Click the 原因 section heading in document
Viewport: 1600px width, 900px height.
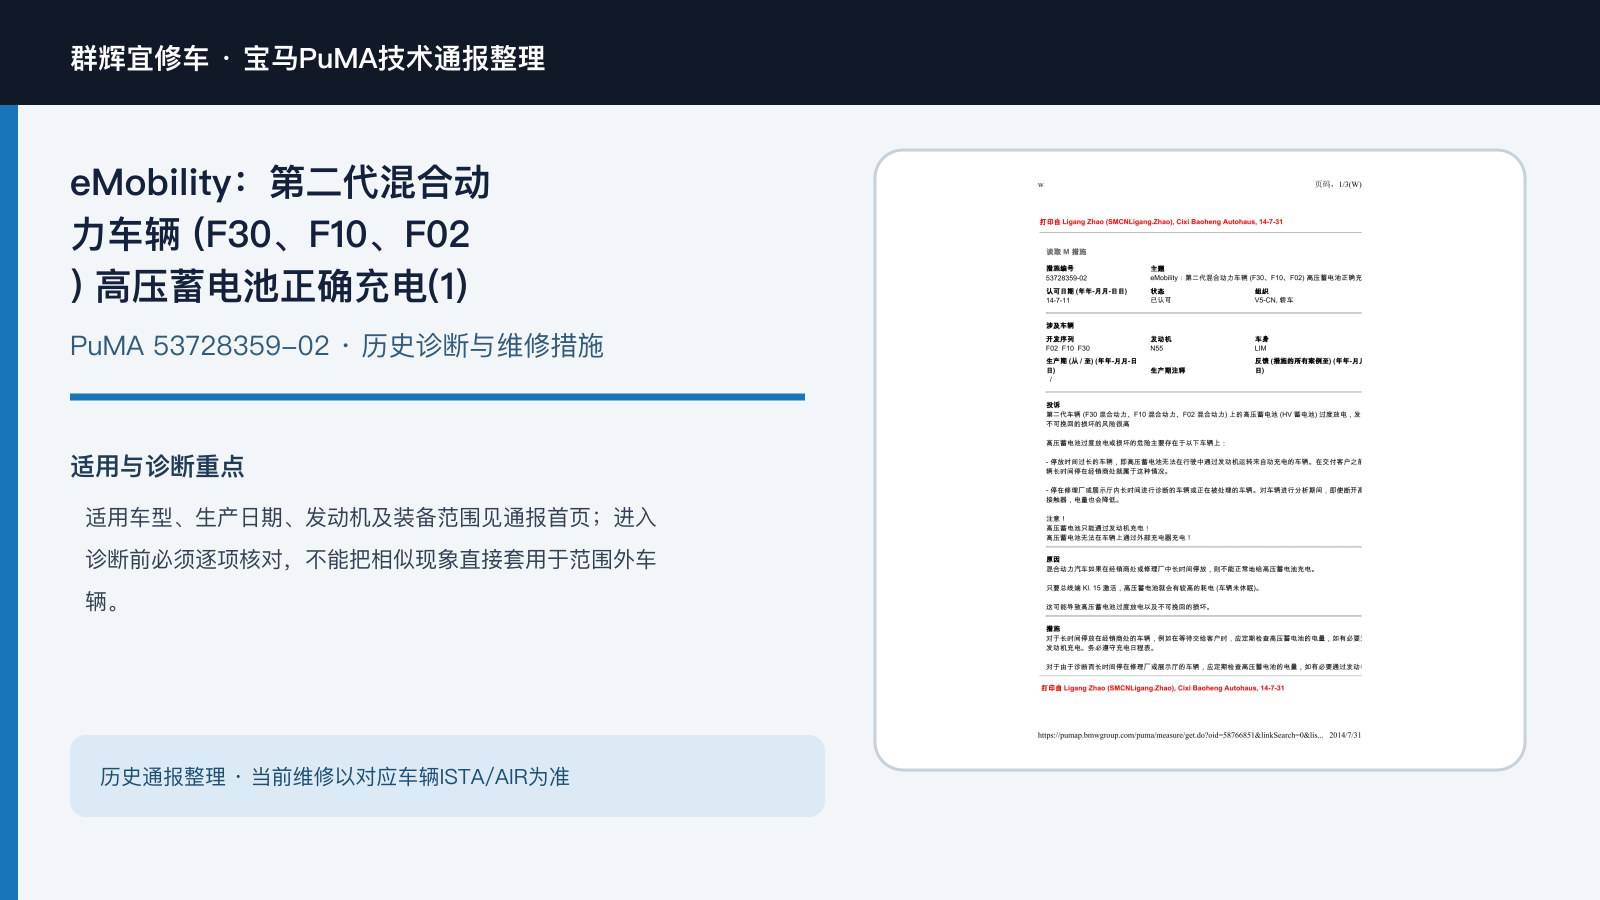coord(1053,560)
